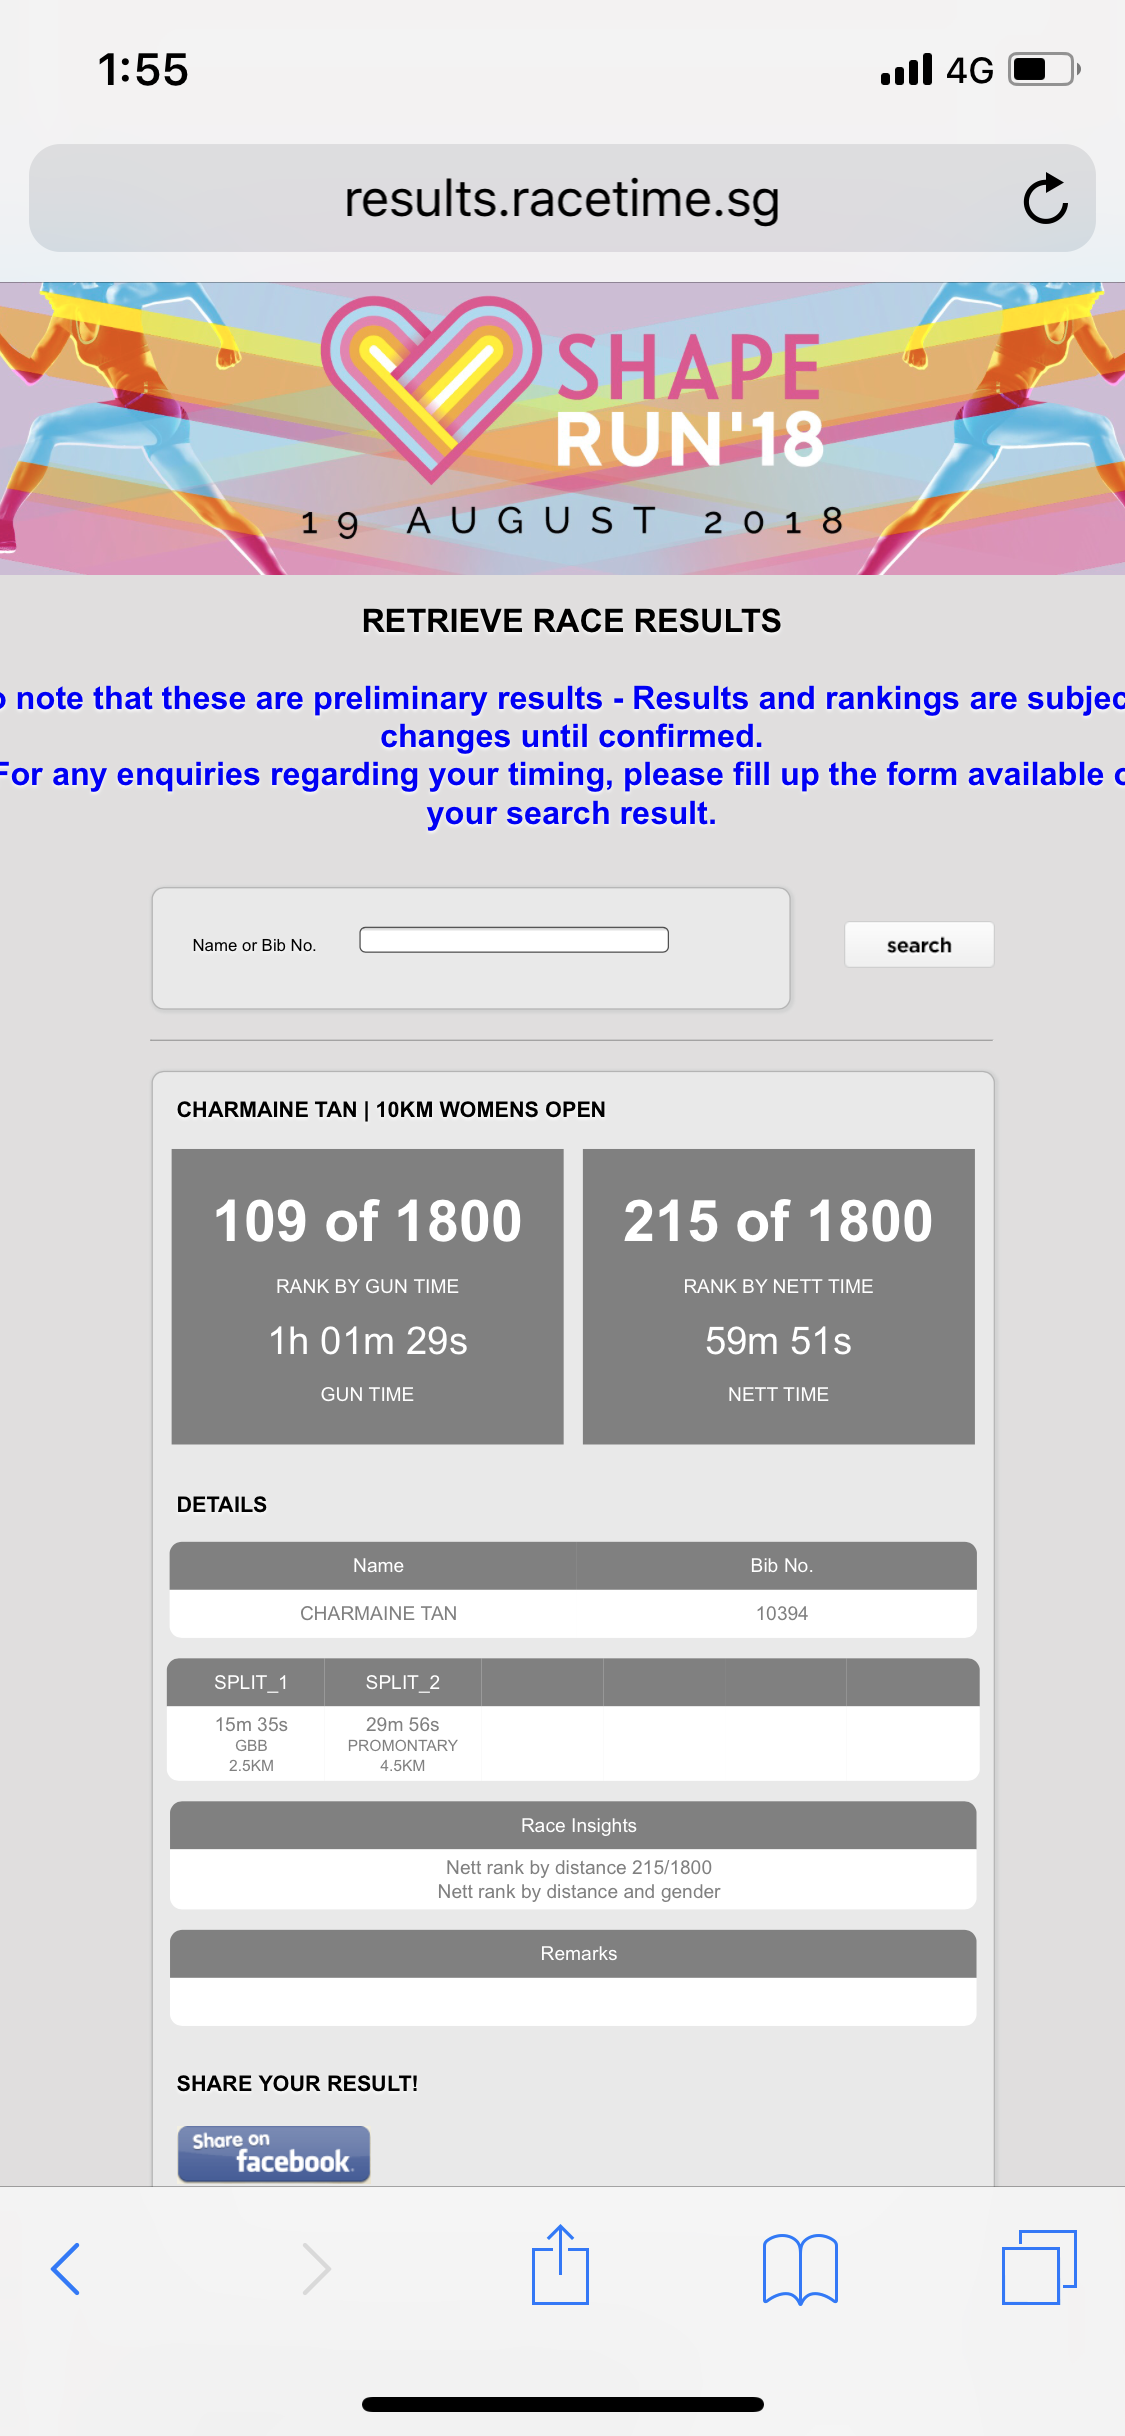Tap the 'DETAILS' section label
The width and height of the screenshot is (1125, 2436).
222,1504
